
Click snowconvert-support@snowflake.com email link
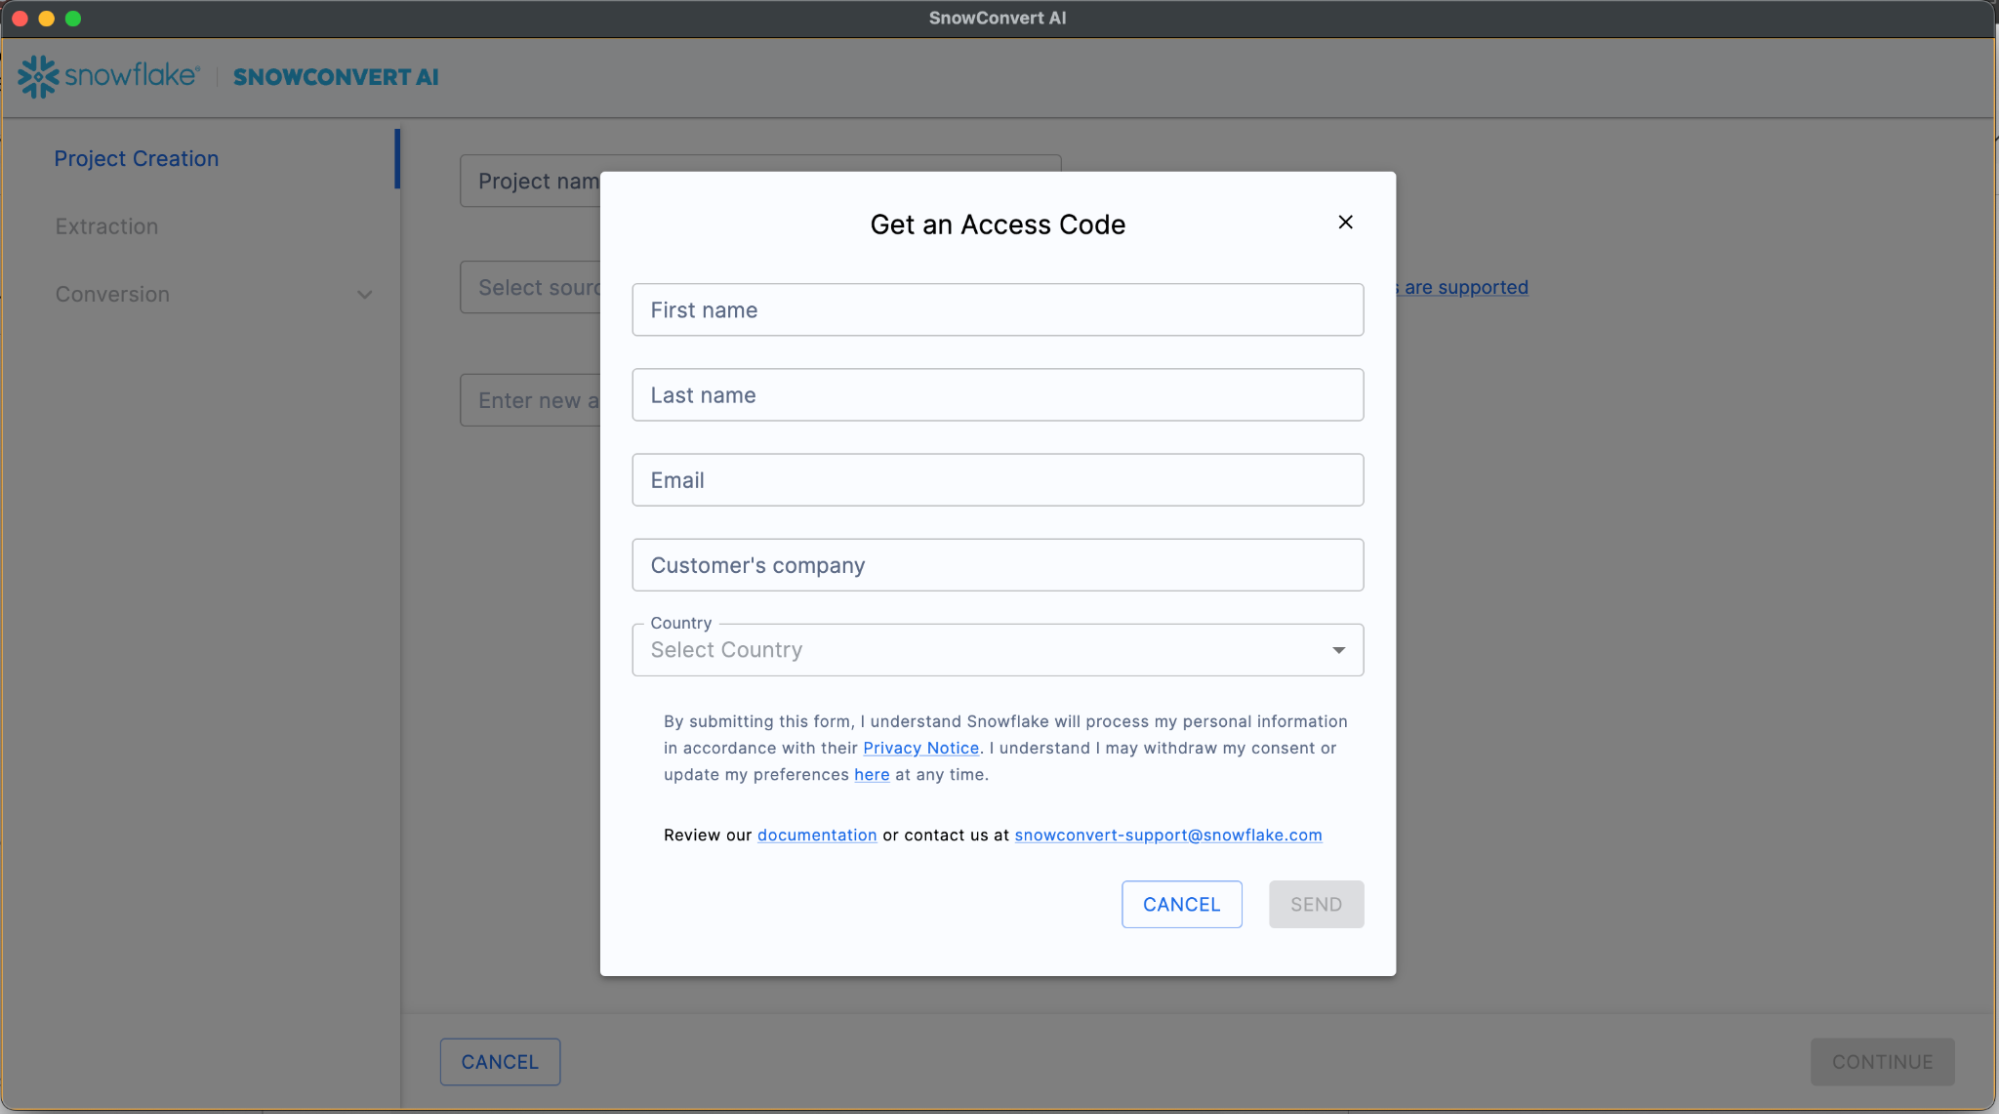(1167, 835)
